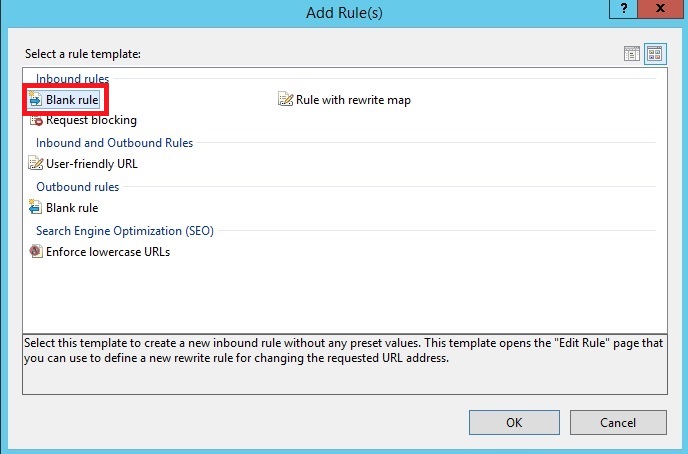This screenshot has height=454, width=688.
Task: Select the 'User-friendly URL' label
Action: pyautogui.click(x=92, y=164)
